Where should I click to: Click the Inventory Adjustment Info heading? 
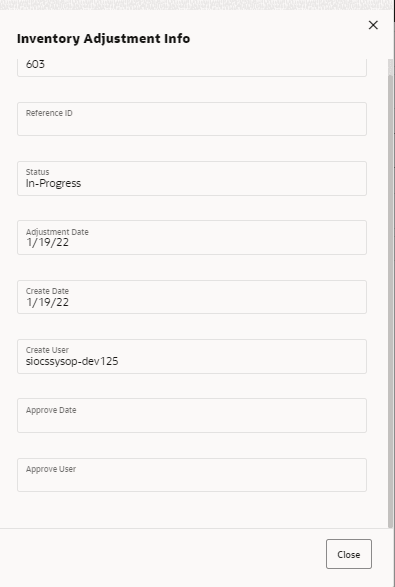[103, 39]
